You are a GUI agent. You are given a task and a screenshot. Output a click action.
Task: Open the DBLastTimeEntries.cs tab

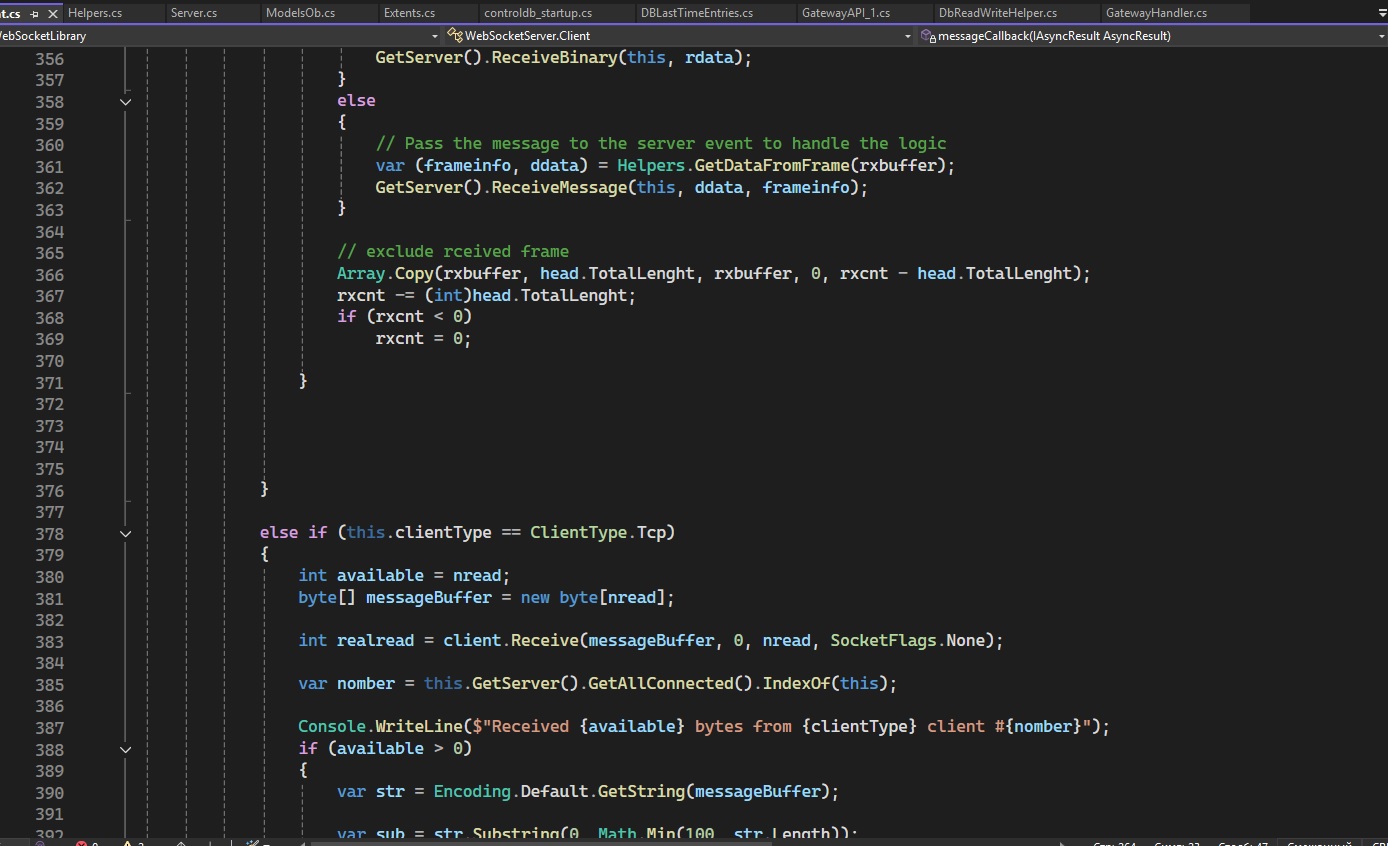click(697, 13)
